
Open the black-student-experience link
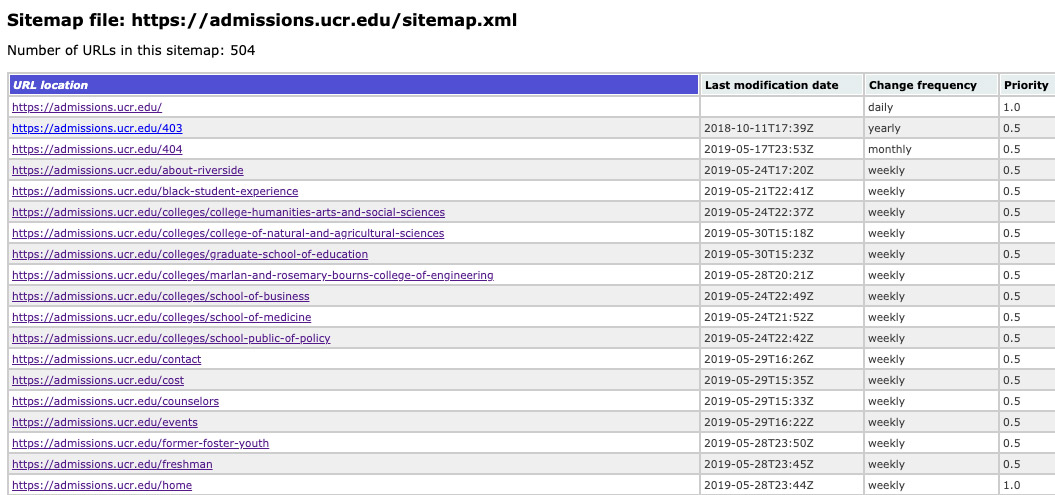(155, 191)
